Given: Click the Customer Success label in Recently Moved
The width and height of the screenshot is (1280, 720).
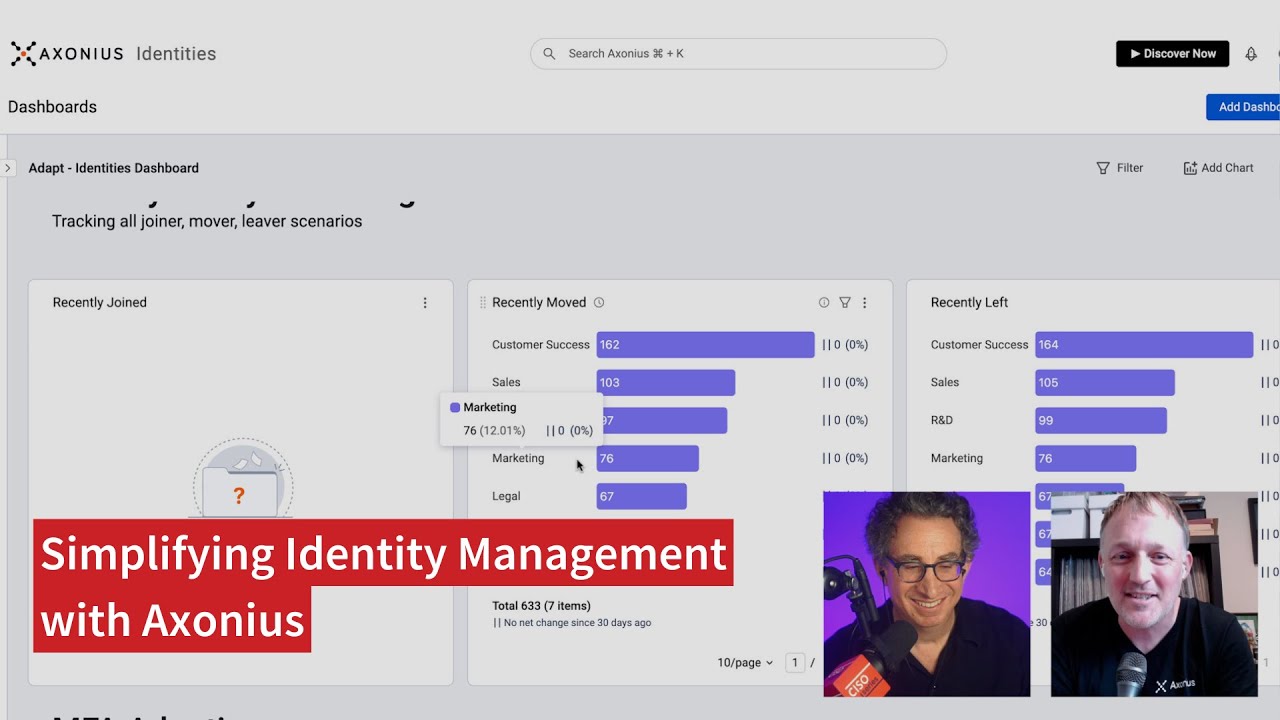Looking at the screenshot, I should click(541, 345).
